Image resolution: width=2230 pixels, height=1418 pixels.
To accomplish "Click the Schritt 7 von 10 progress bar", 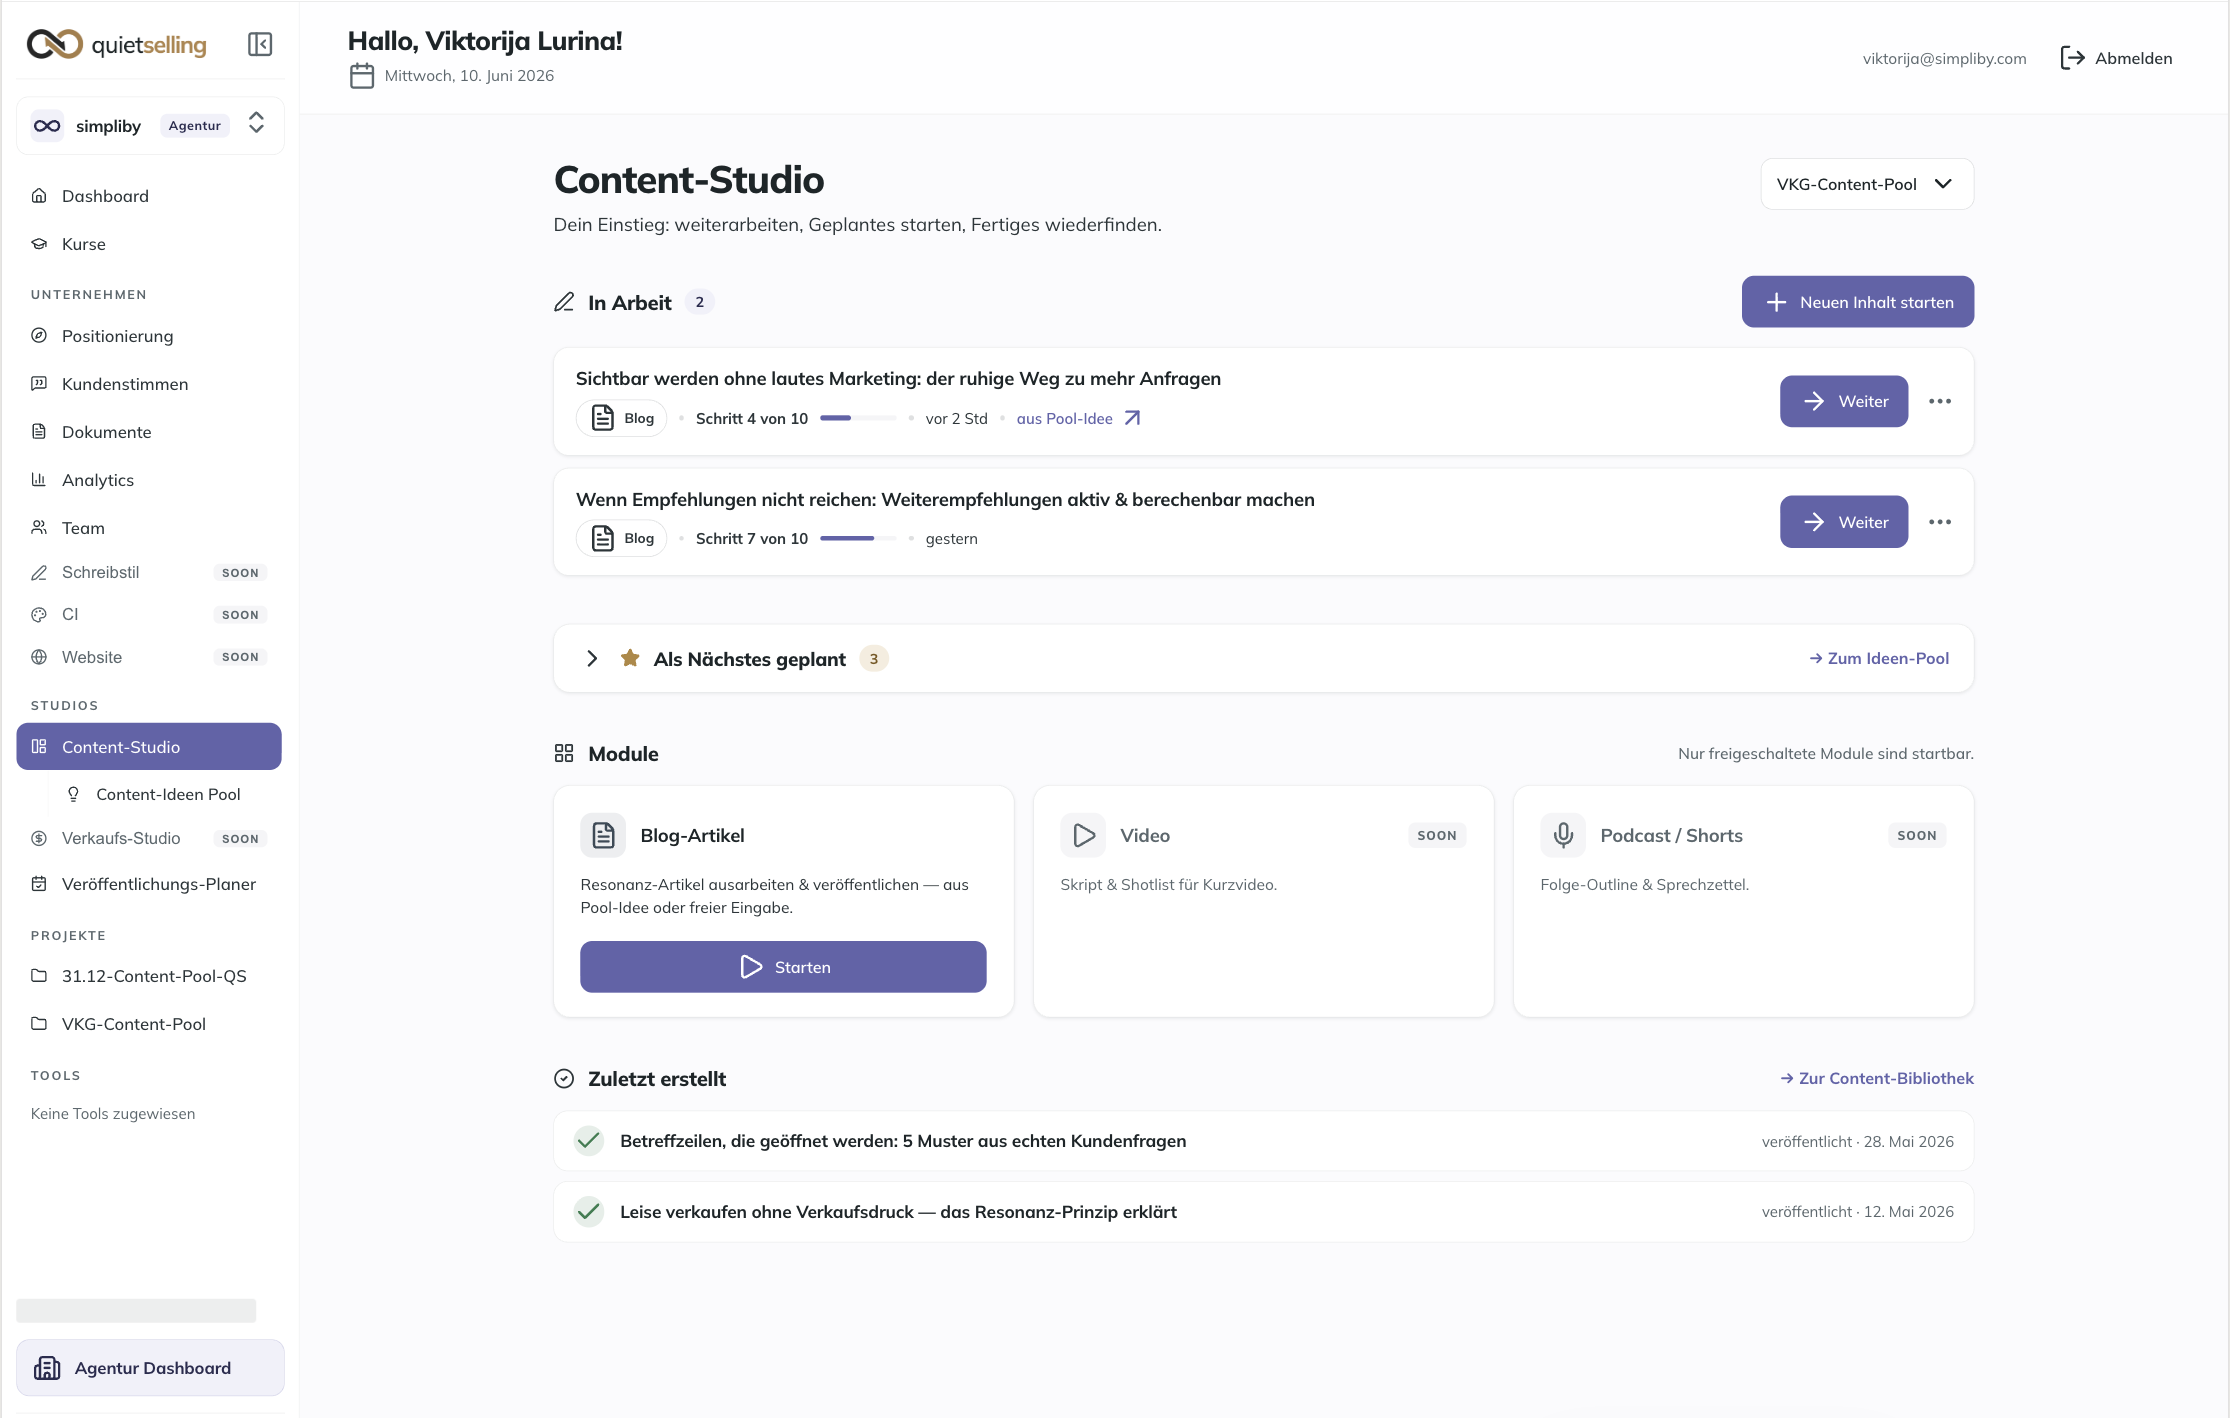I will click(858, 538).
